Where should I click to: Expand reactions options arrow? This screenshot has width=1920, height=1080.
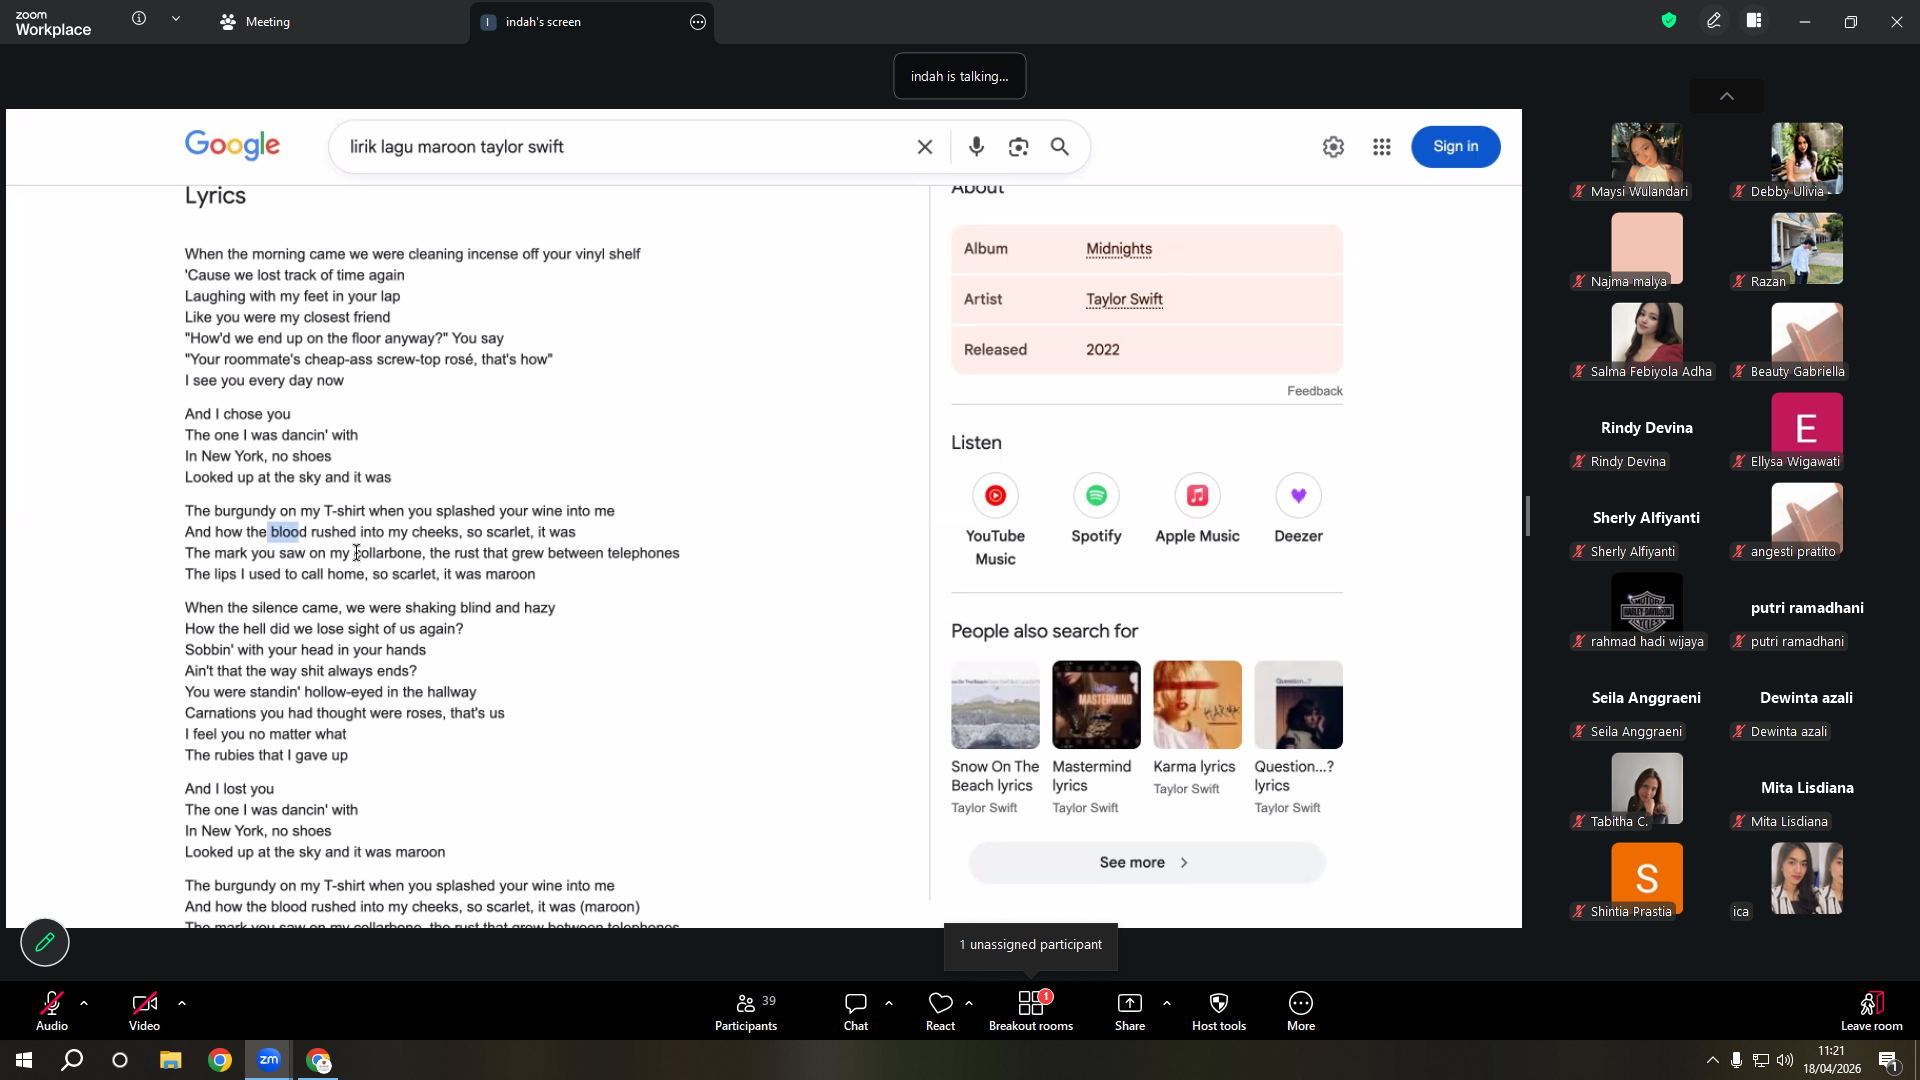click(969, 1003)
